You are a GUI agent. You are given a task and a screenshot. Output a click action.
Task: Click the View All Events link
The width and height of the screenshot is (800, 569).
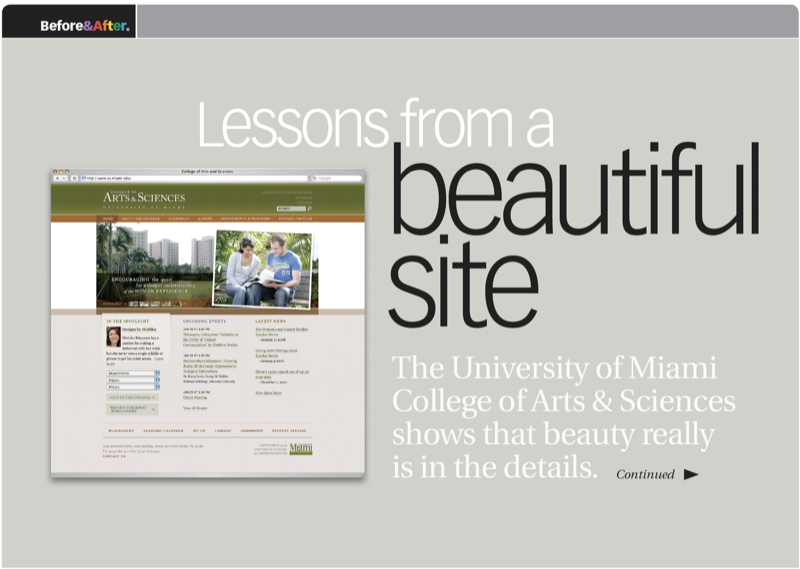pyautogui.click(x=194, y=409)
